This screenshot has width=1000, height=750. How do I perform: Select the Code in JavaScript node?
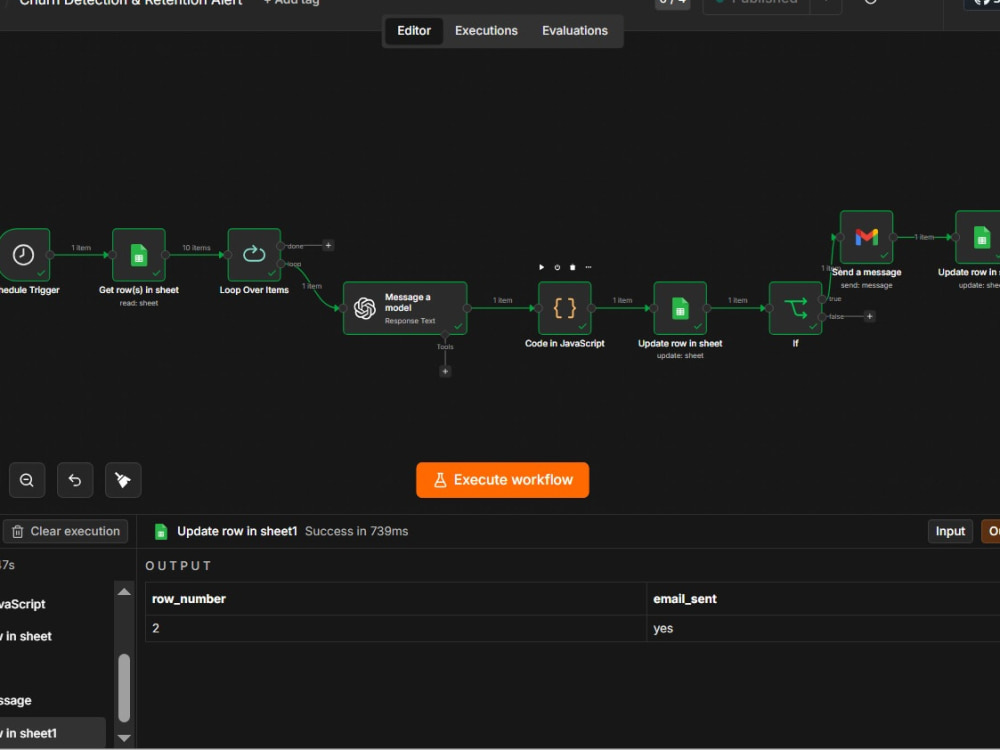[x=564, y=308]
